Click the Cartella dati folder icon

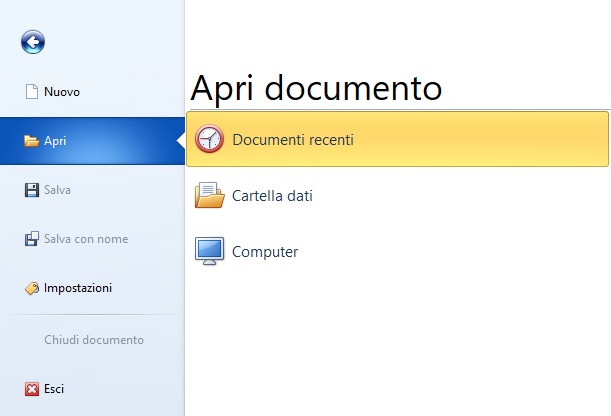pyautogui.click(x=210, y=195)
